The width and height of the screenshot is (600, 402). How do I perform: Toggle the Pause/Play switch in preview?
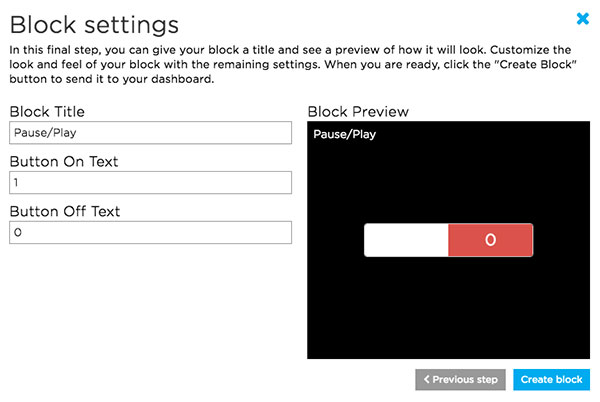[448, 240]
